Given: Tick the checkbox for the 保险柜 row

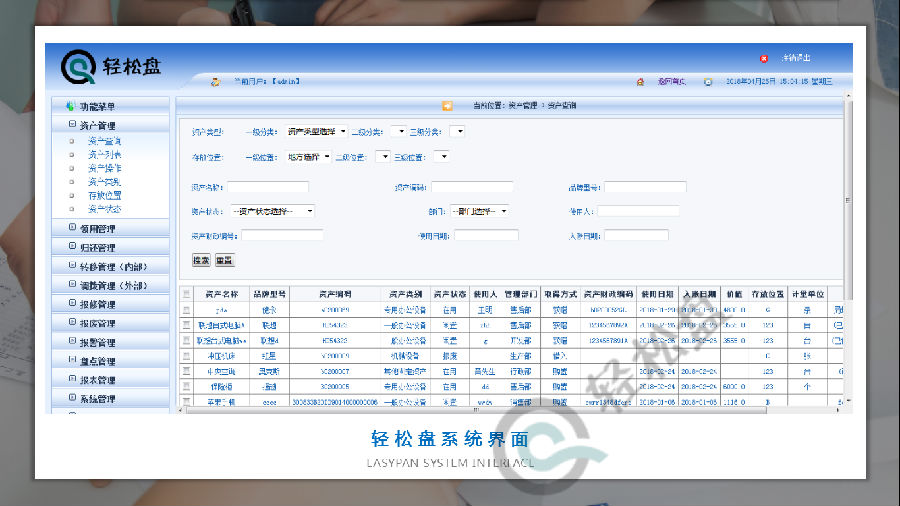Looking at the screenshot, I should click(186, 387).
